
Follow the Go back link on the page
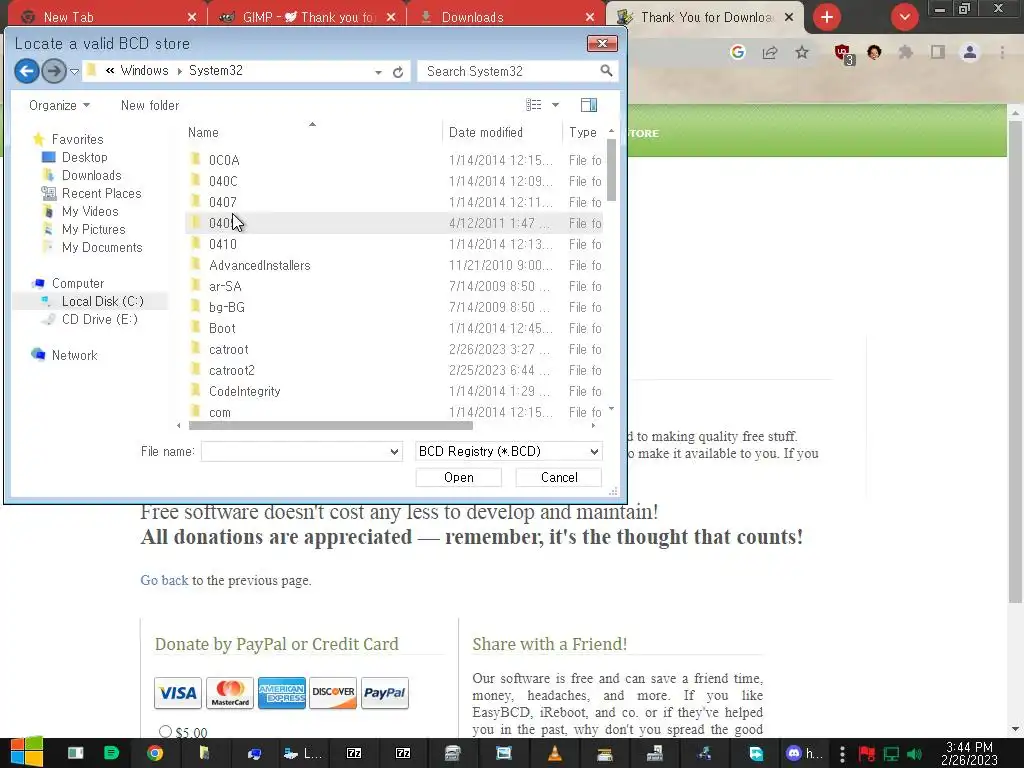164,580
